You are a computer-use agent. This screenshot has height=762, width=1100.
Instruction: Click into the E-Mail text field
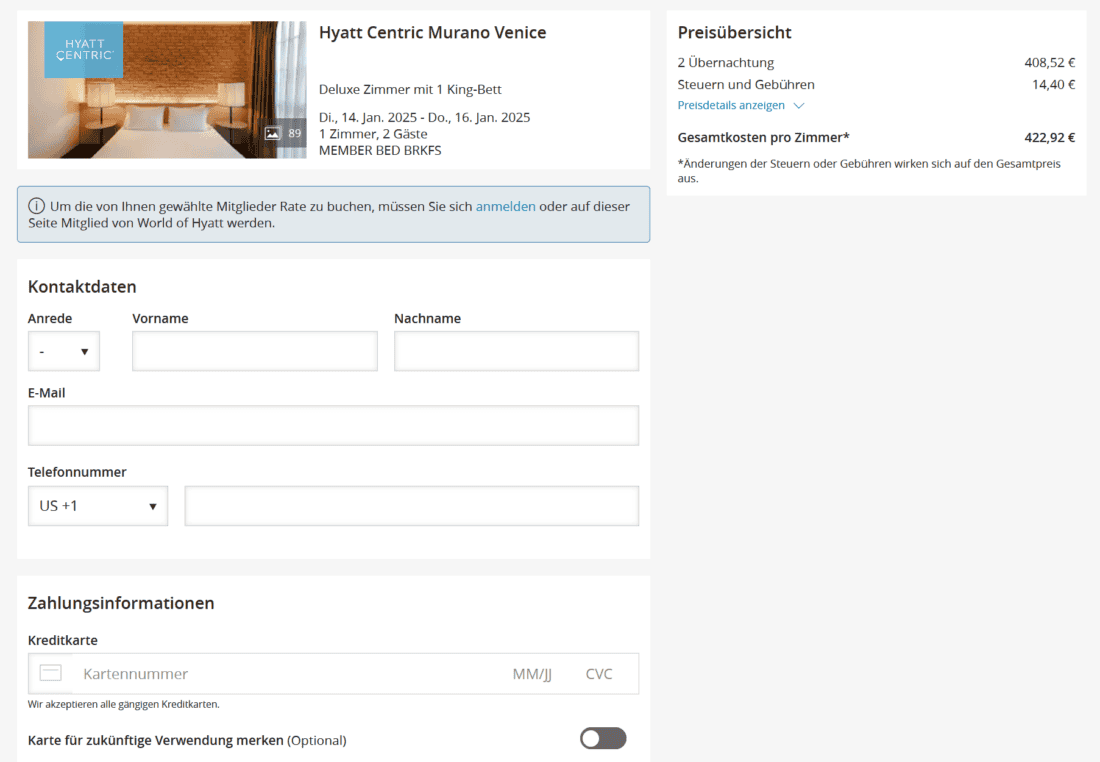[333, 425]
